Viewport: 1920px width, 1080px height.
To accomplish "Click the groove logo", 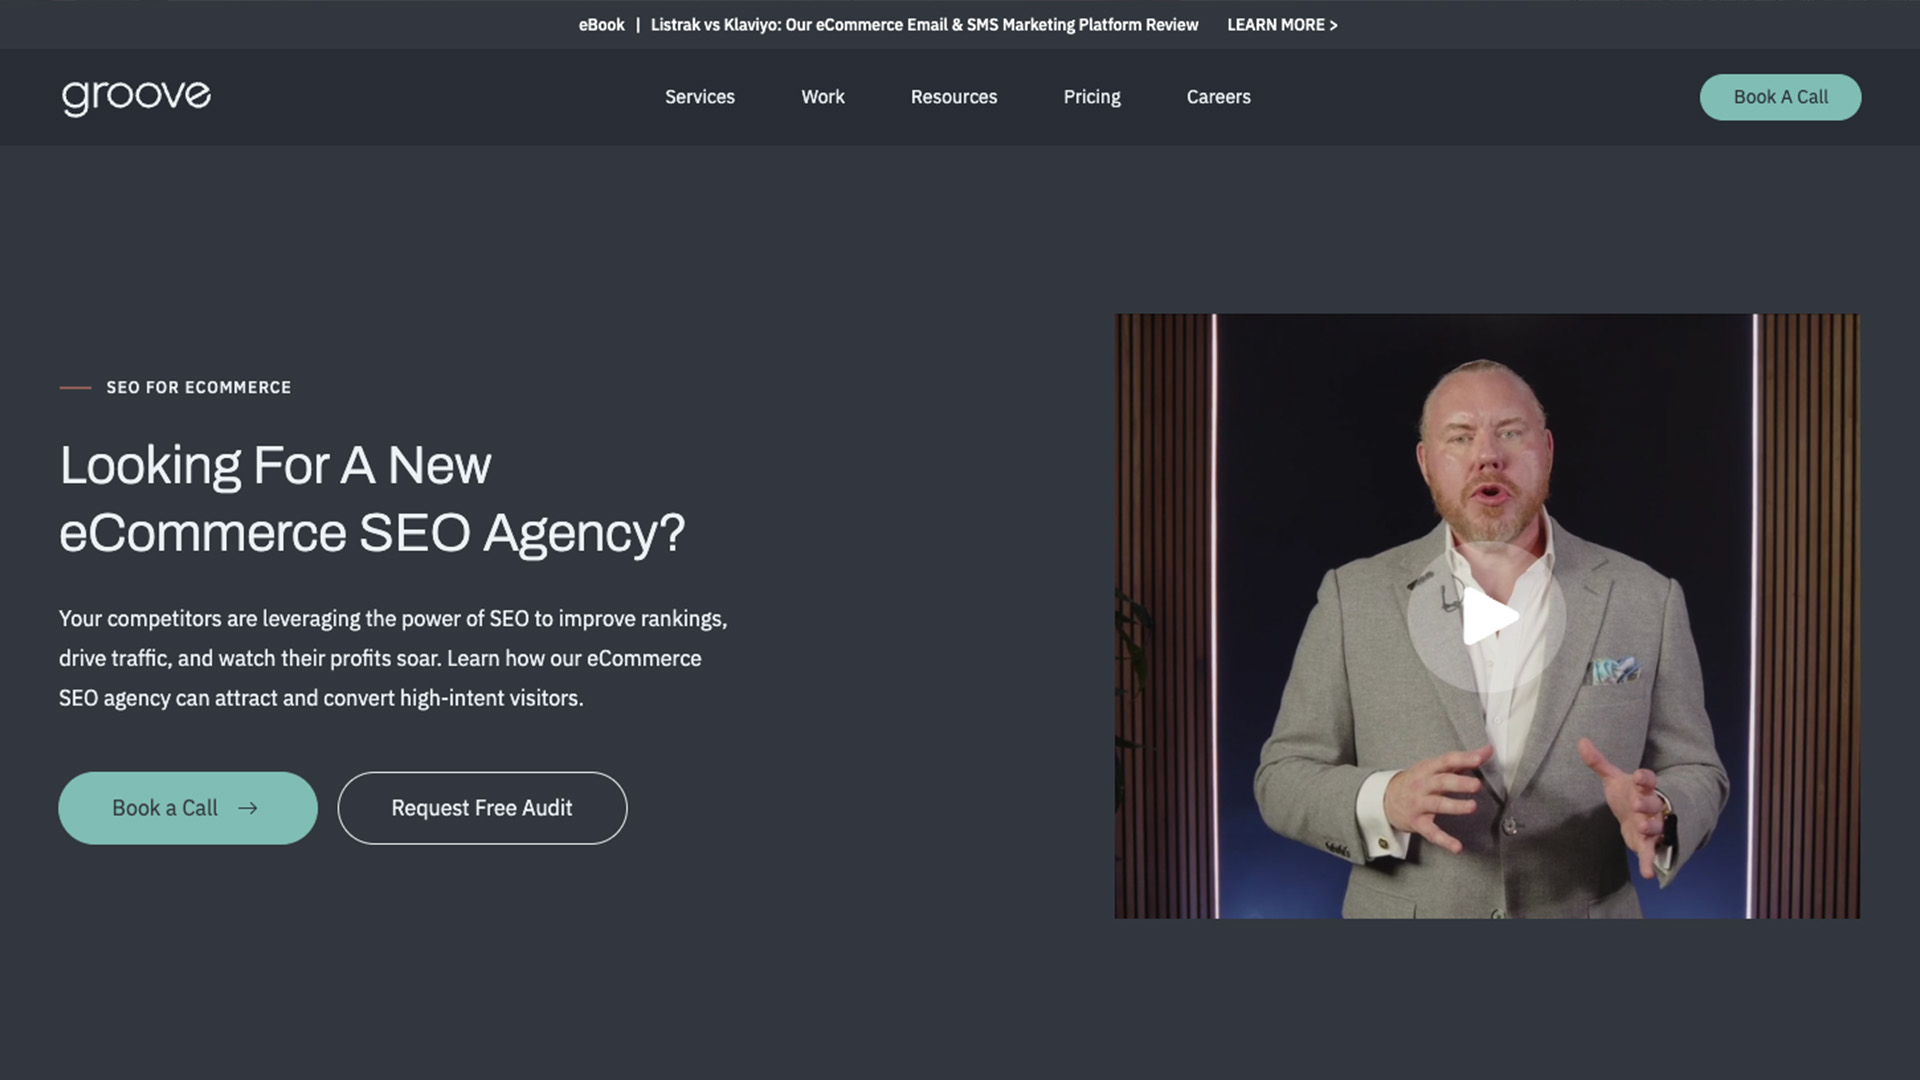I will [136, 97].
